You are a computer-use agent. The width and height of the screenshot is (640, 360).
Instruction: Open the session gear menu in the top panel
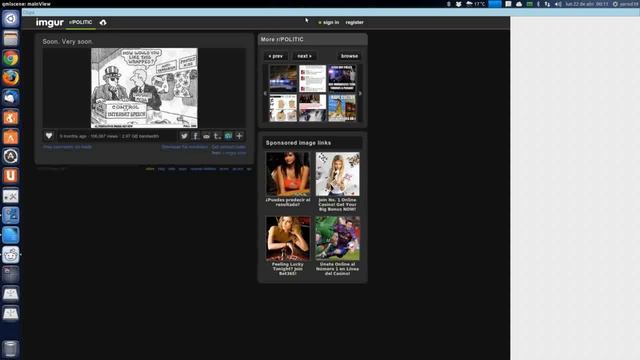tap(615, 4)
